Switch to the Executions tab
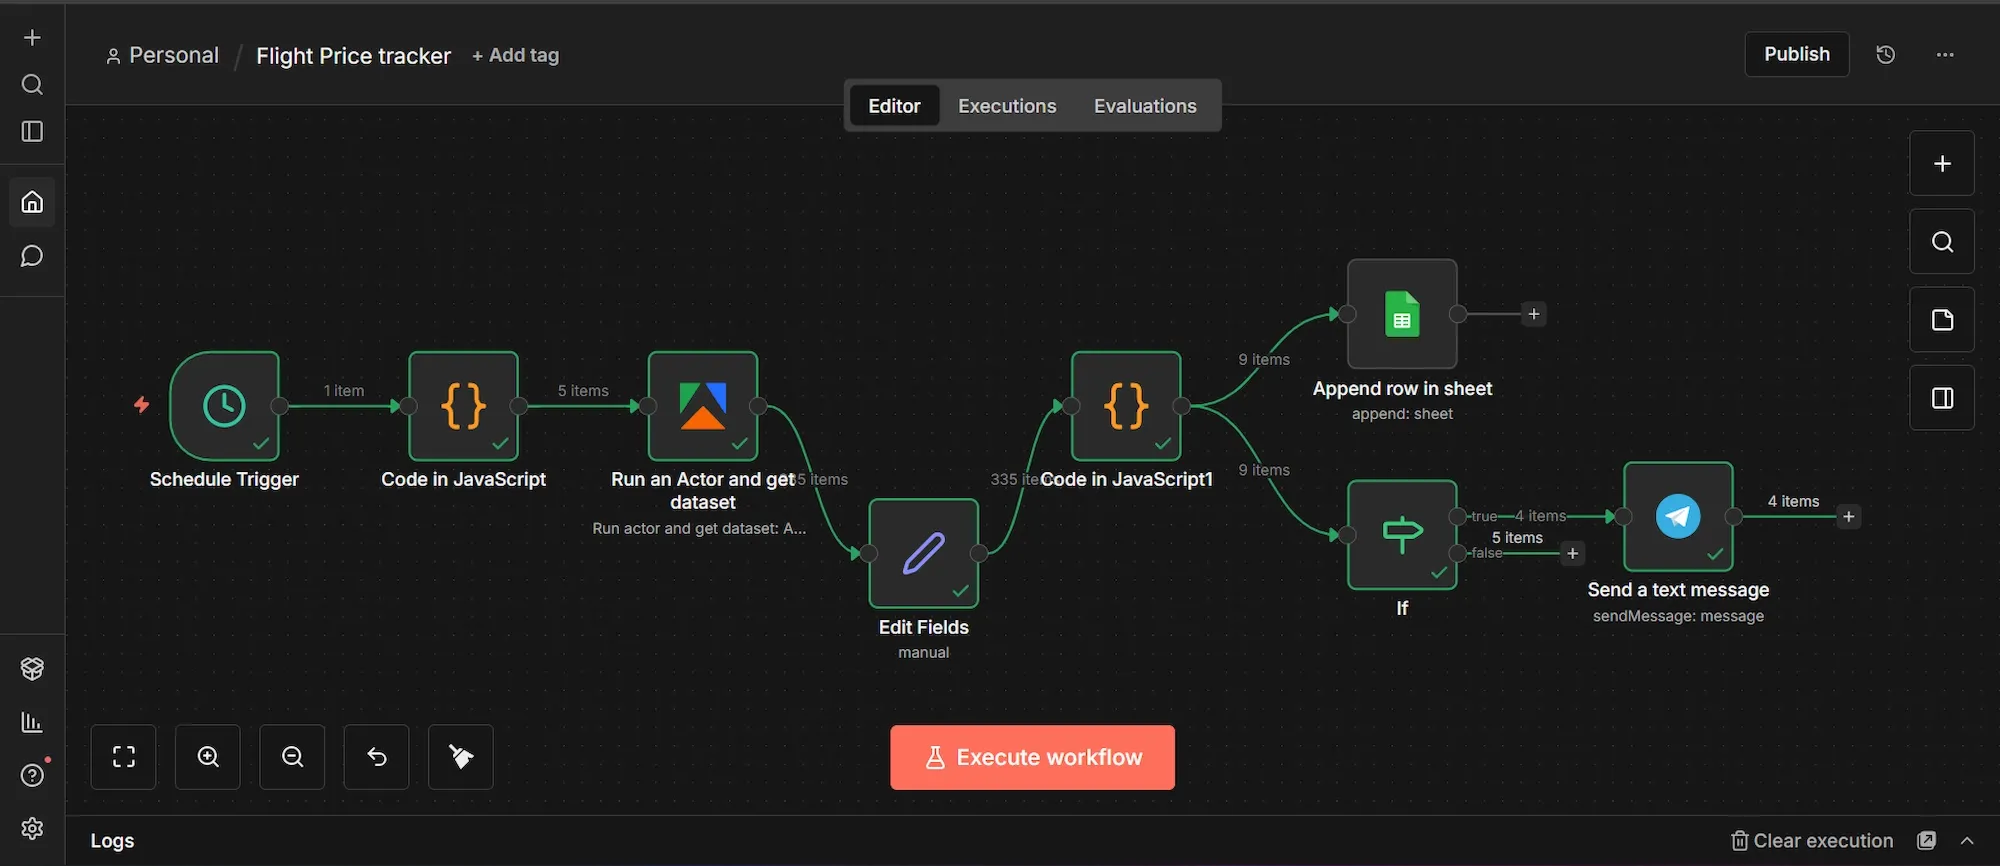The image size is (2000, 866). click(x=1007, y=106)
